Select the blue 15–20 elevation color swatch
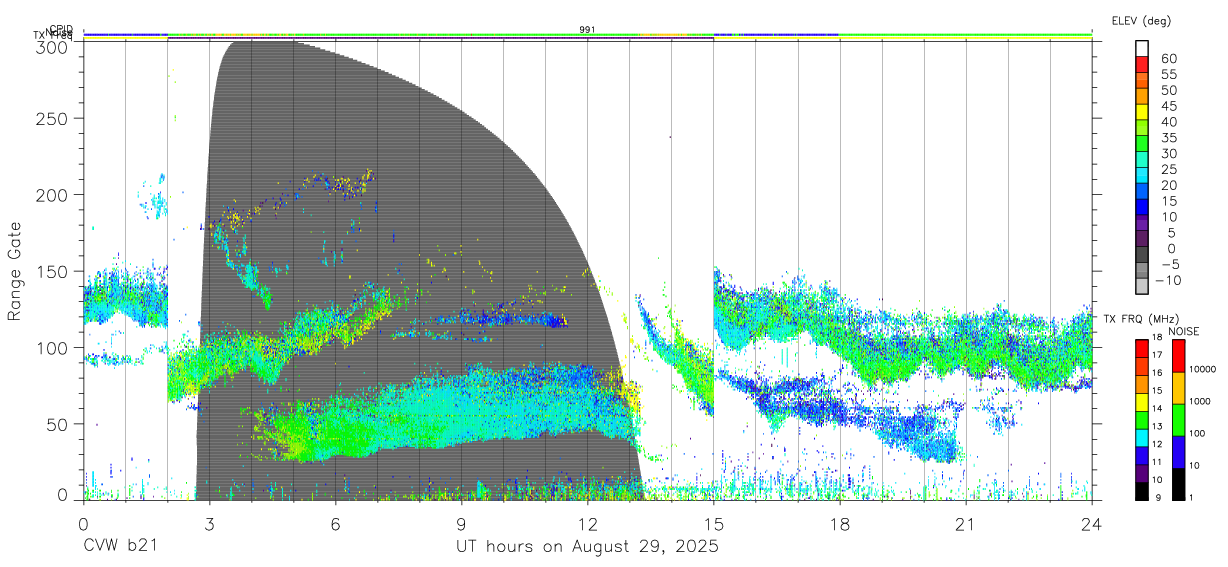The height and width of the screenshot is (567, 1228). pyautogui.click(x=1142, y=193)
